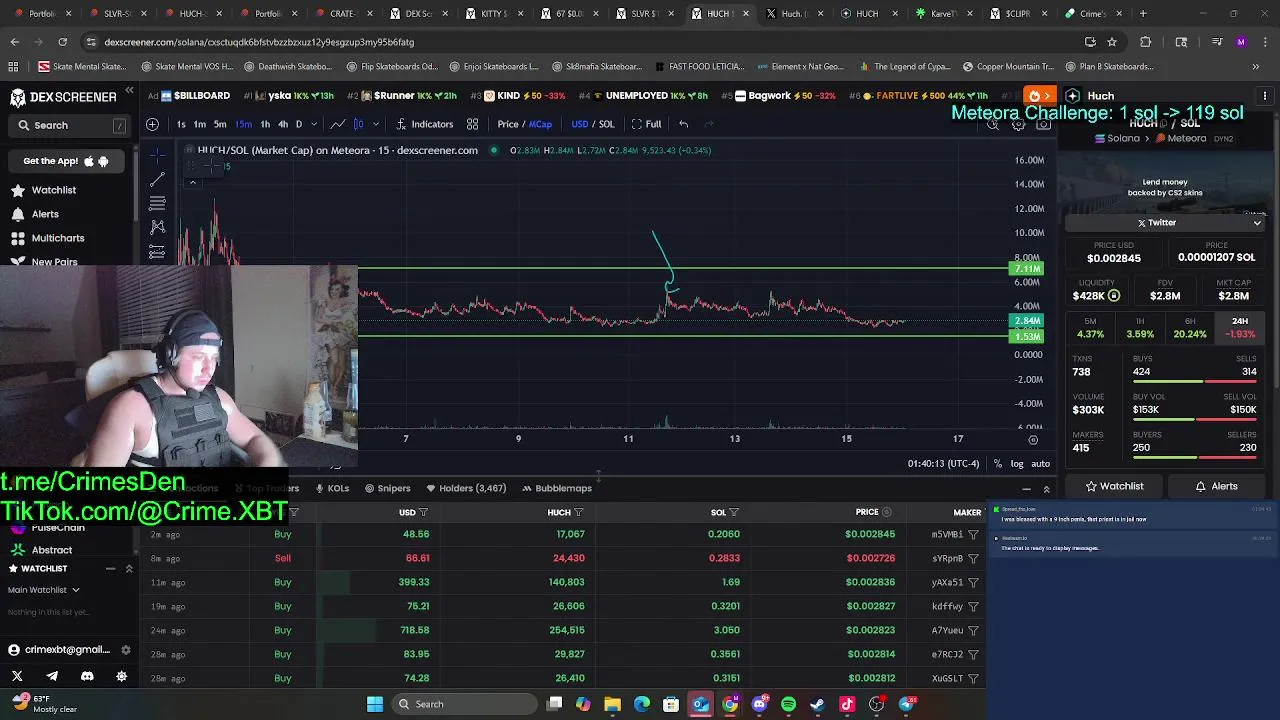Open the Snipers tab
Viewport: 1280px width, 720px height.
click(x=387, y=488)
